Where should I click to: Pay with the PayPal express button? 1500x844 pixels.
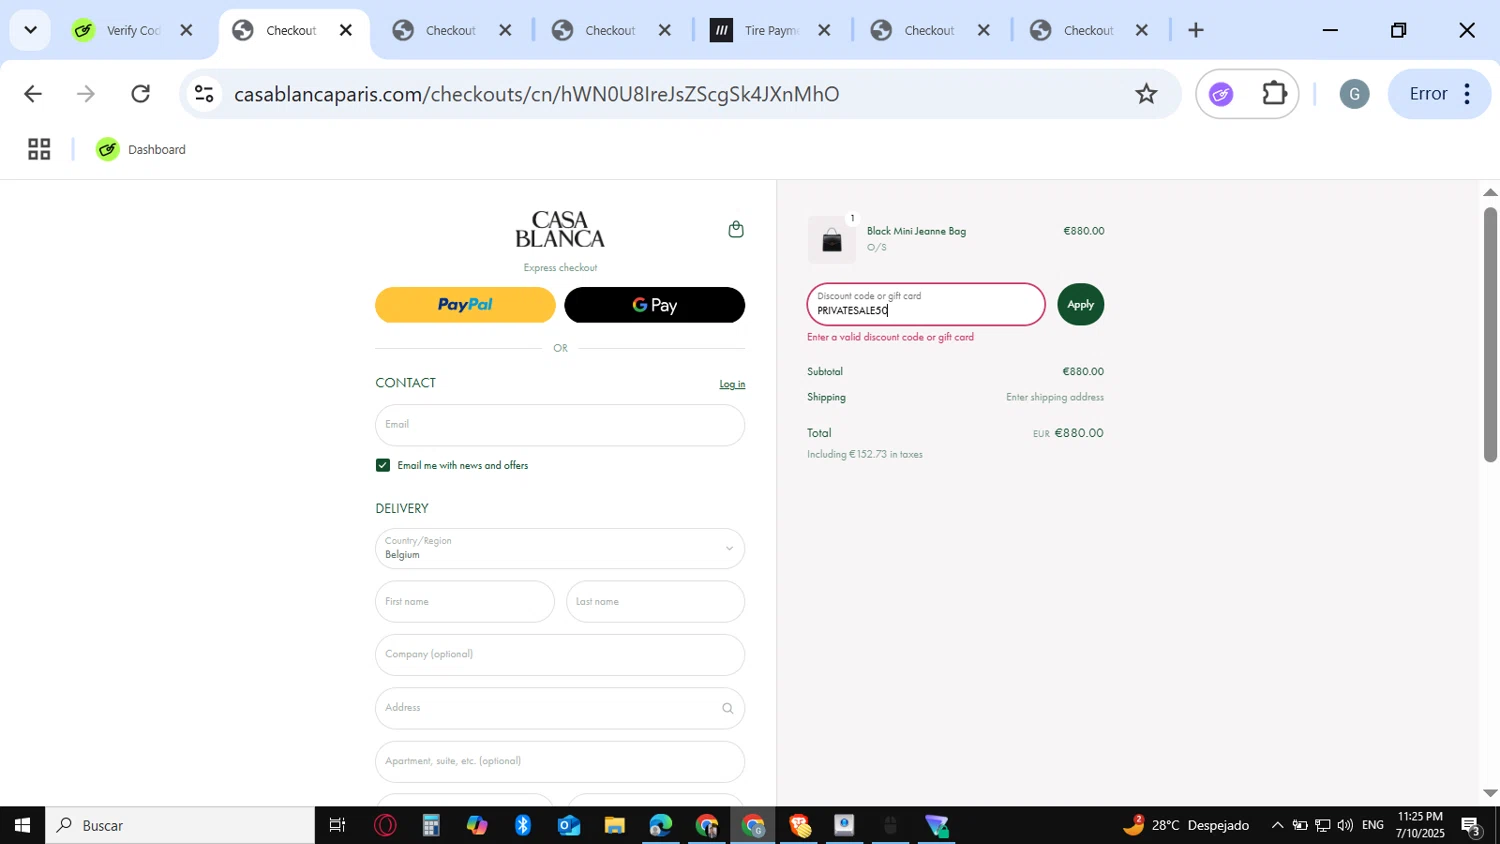(x=465, y=305)
